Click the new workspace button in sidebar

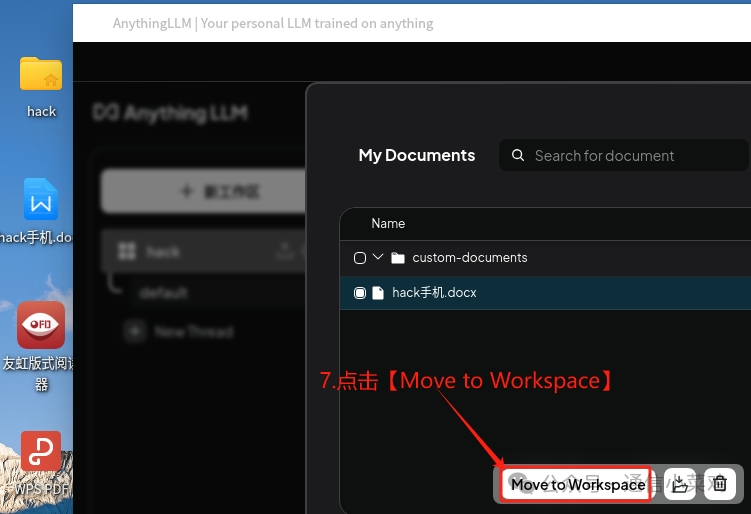(x=204, y=191)
